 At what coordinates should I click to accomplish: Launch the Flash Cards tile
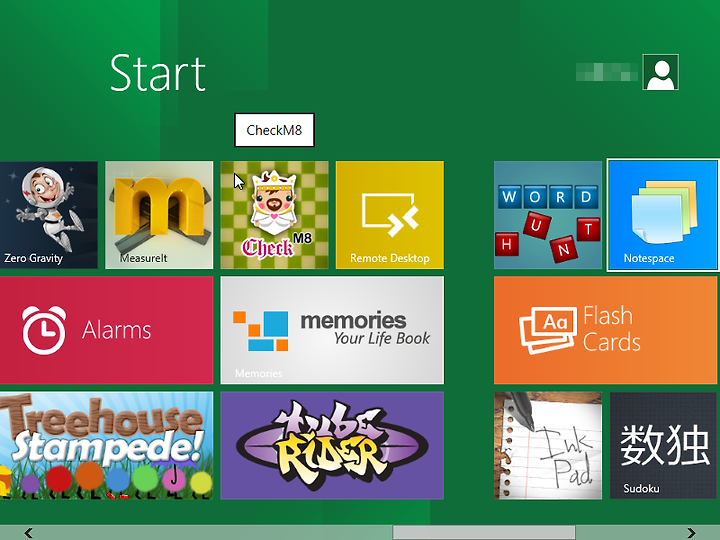coord(606,330)
